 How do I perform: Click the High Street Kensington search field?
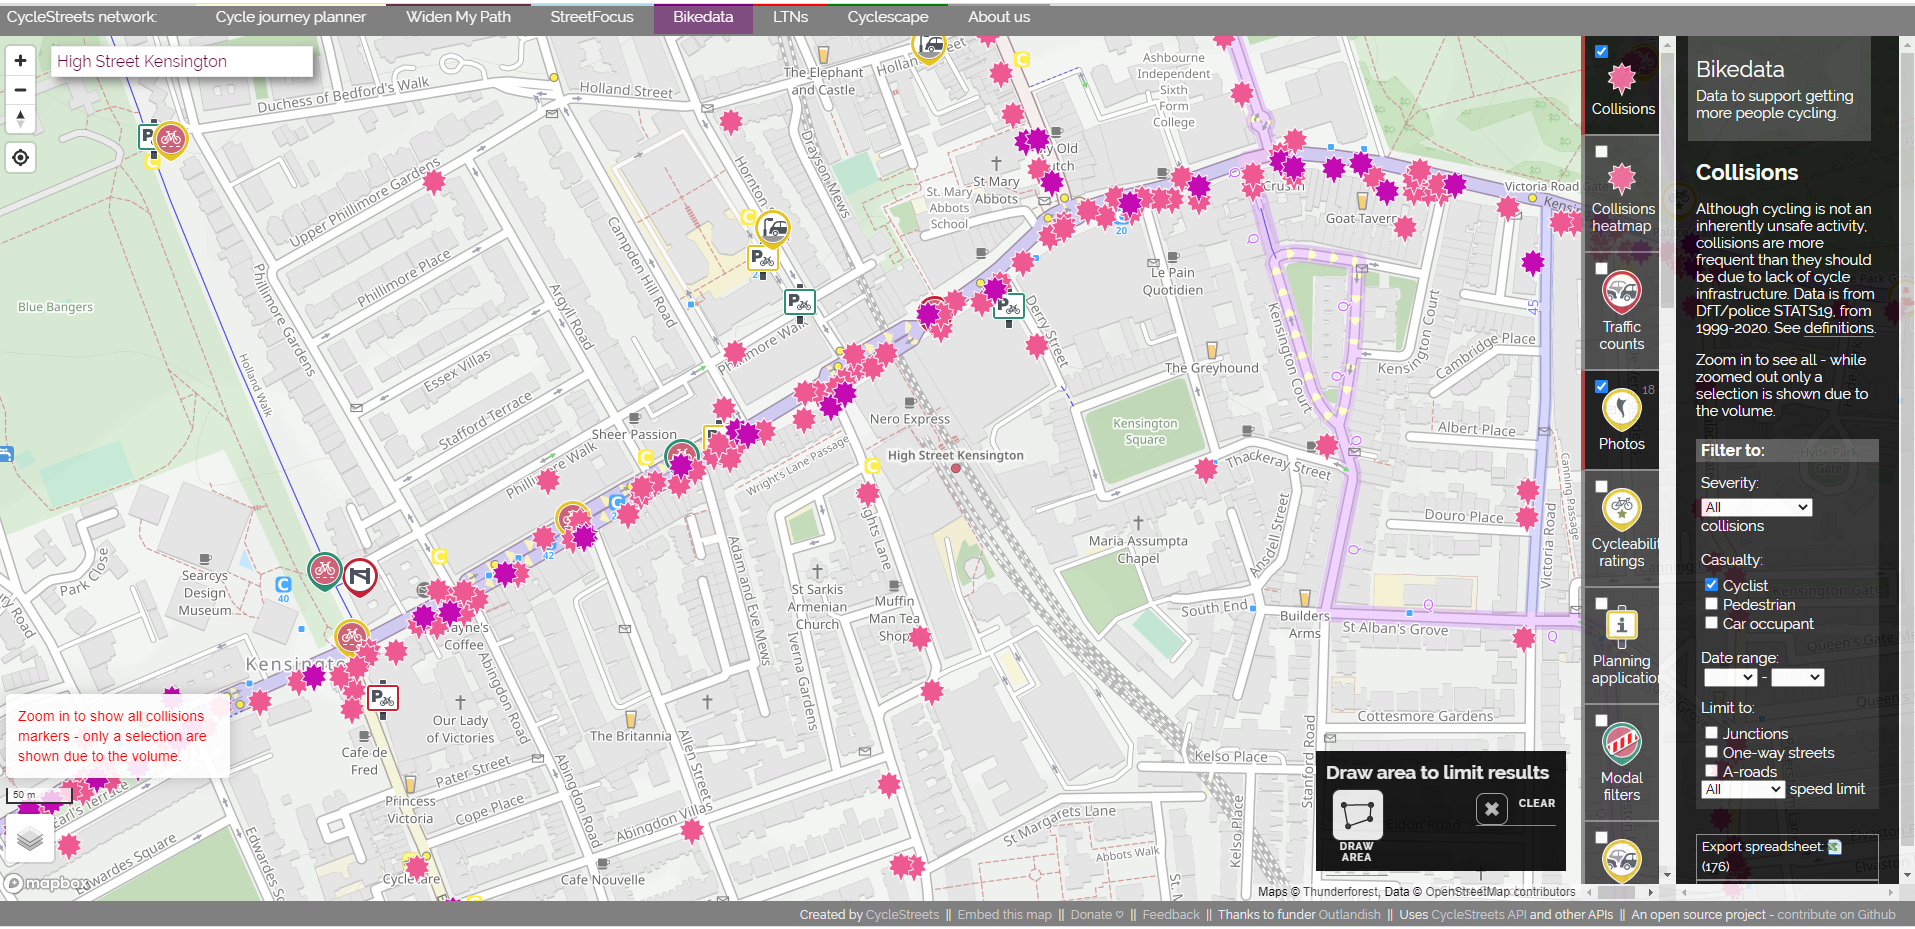point(182,61)
